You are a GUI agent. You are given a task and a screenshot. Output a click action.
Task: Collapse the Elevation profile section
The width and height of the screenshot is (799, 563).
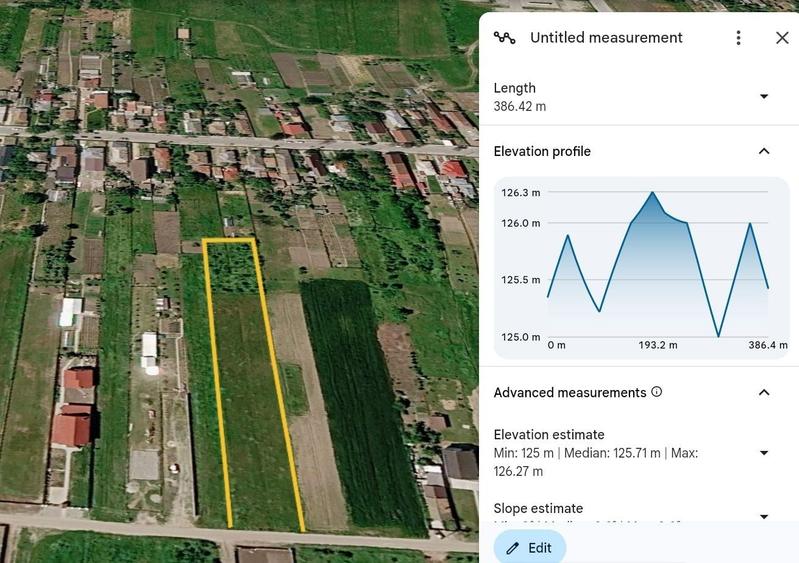click(x=764, y=151)
